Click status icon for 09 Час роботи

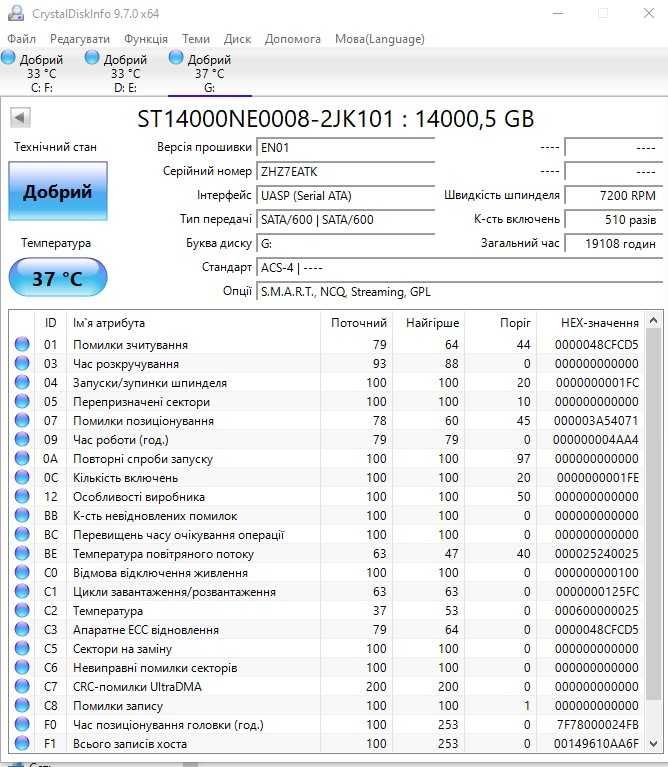click(x=22, y=439)
